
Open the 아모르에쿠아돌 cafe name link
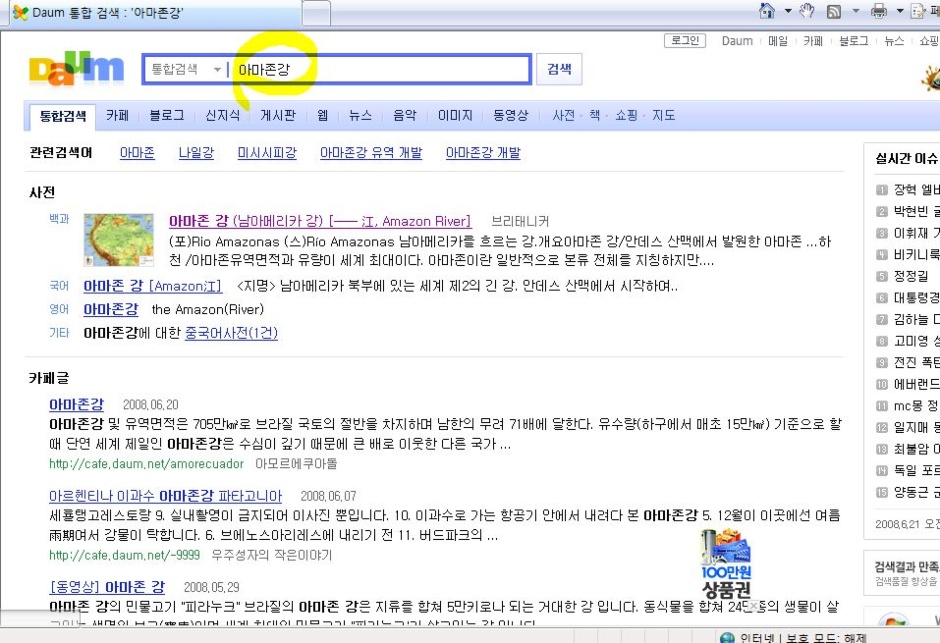pos(296,464)
